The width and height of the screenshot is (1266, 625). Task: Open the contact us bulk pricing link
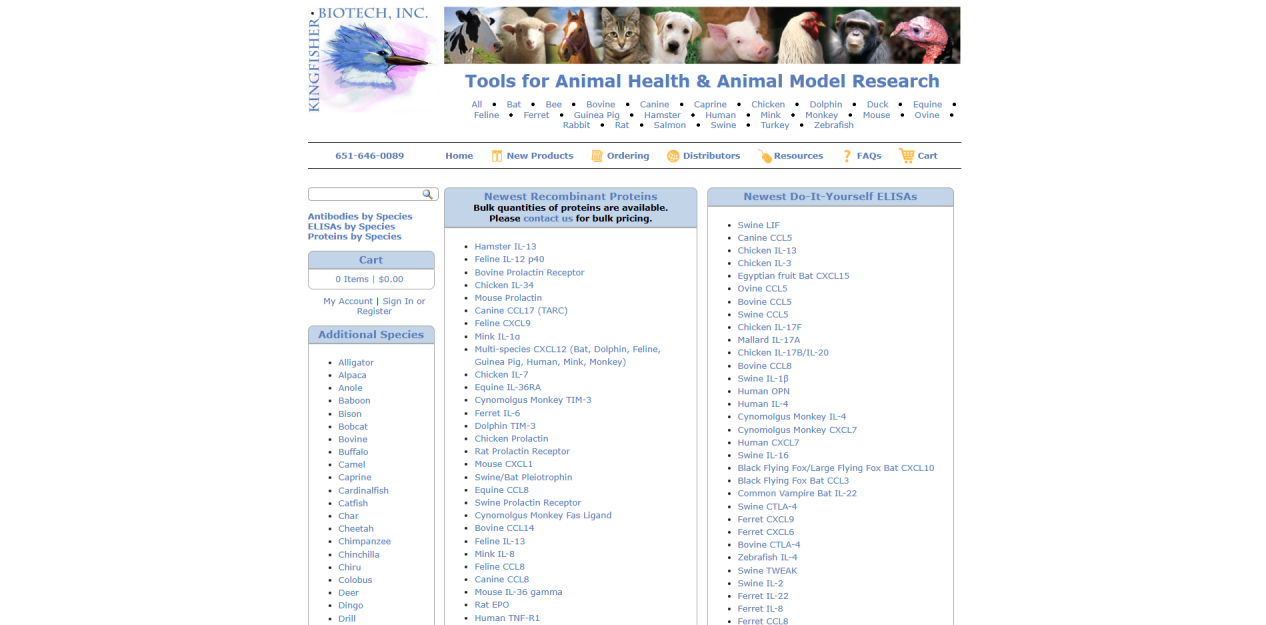point(548,219)
